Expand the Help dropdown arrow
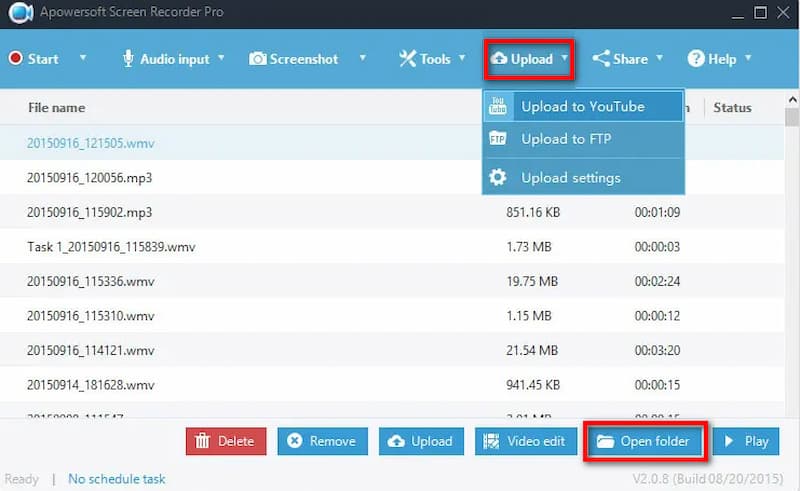 tap(748, 58)
